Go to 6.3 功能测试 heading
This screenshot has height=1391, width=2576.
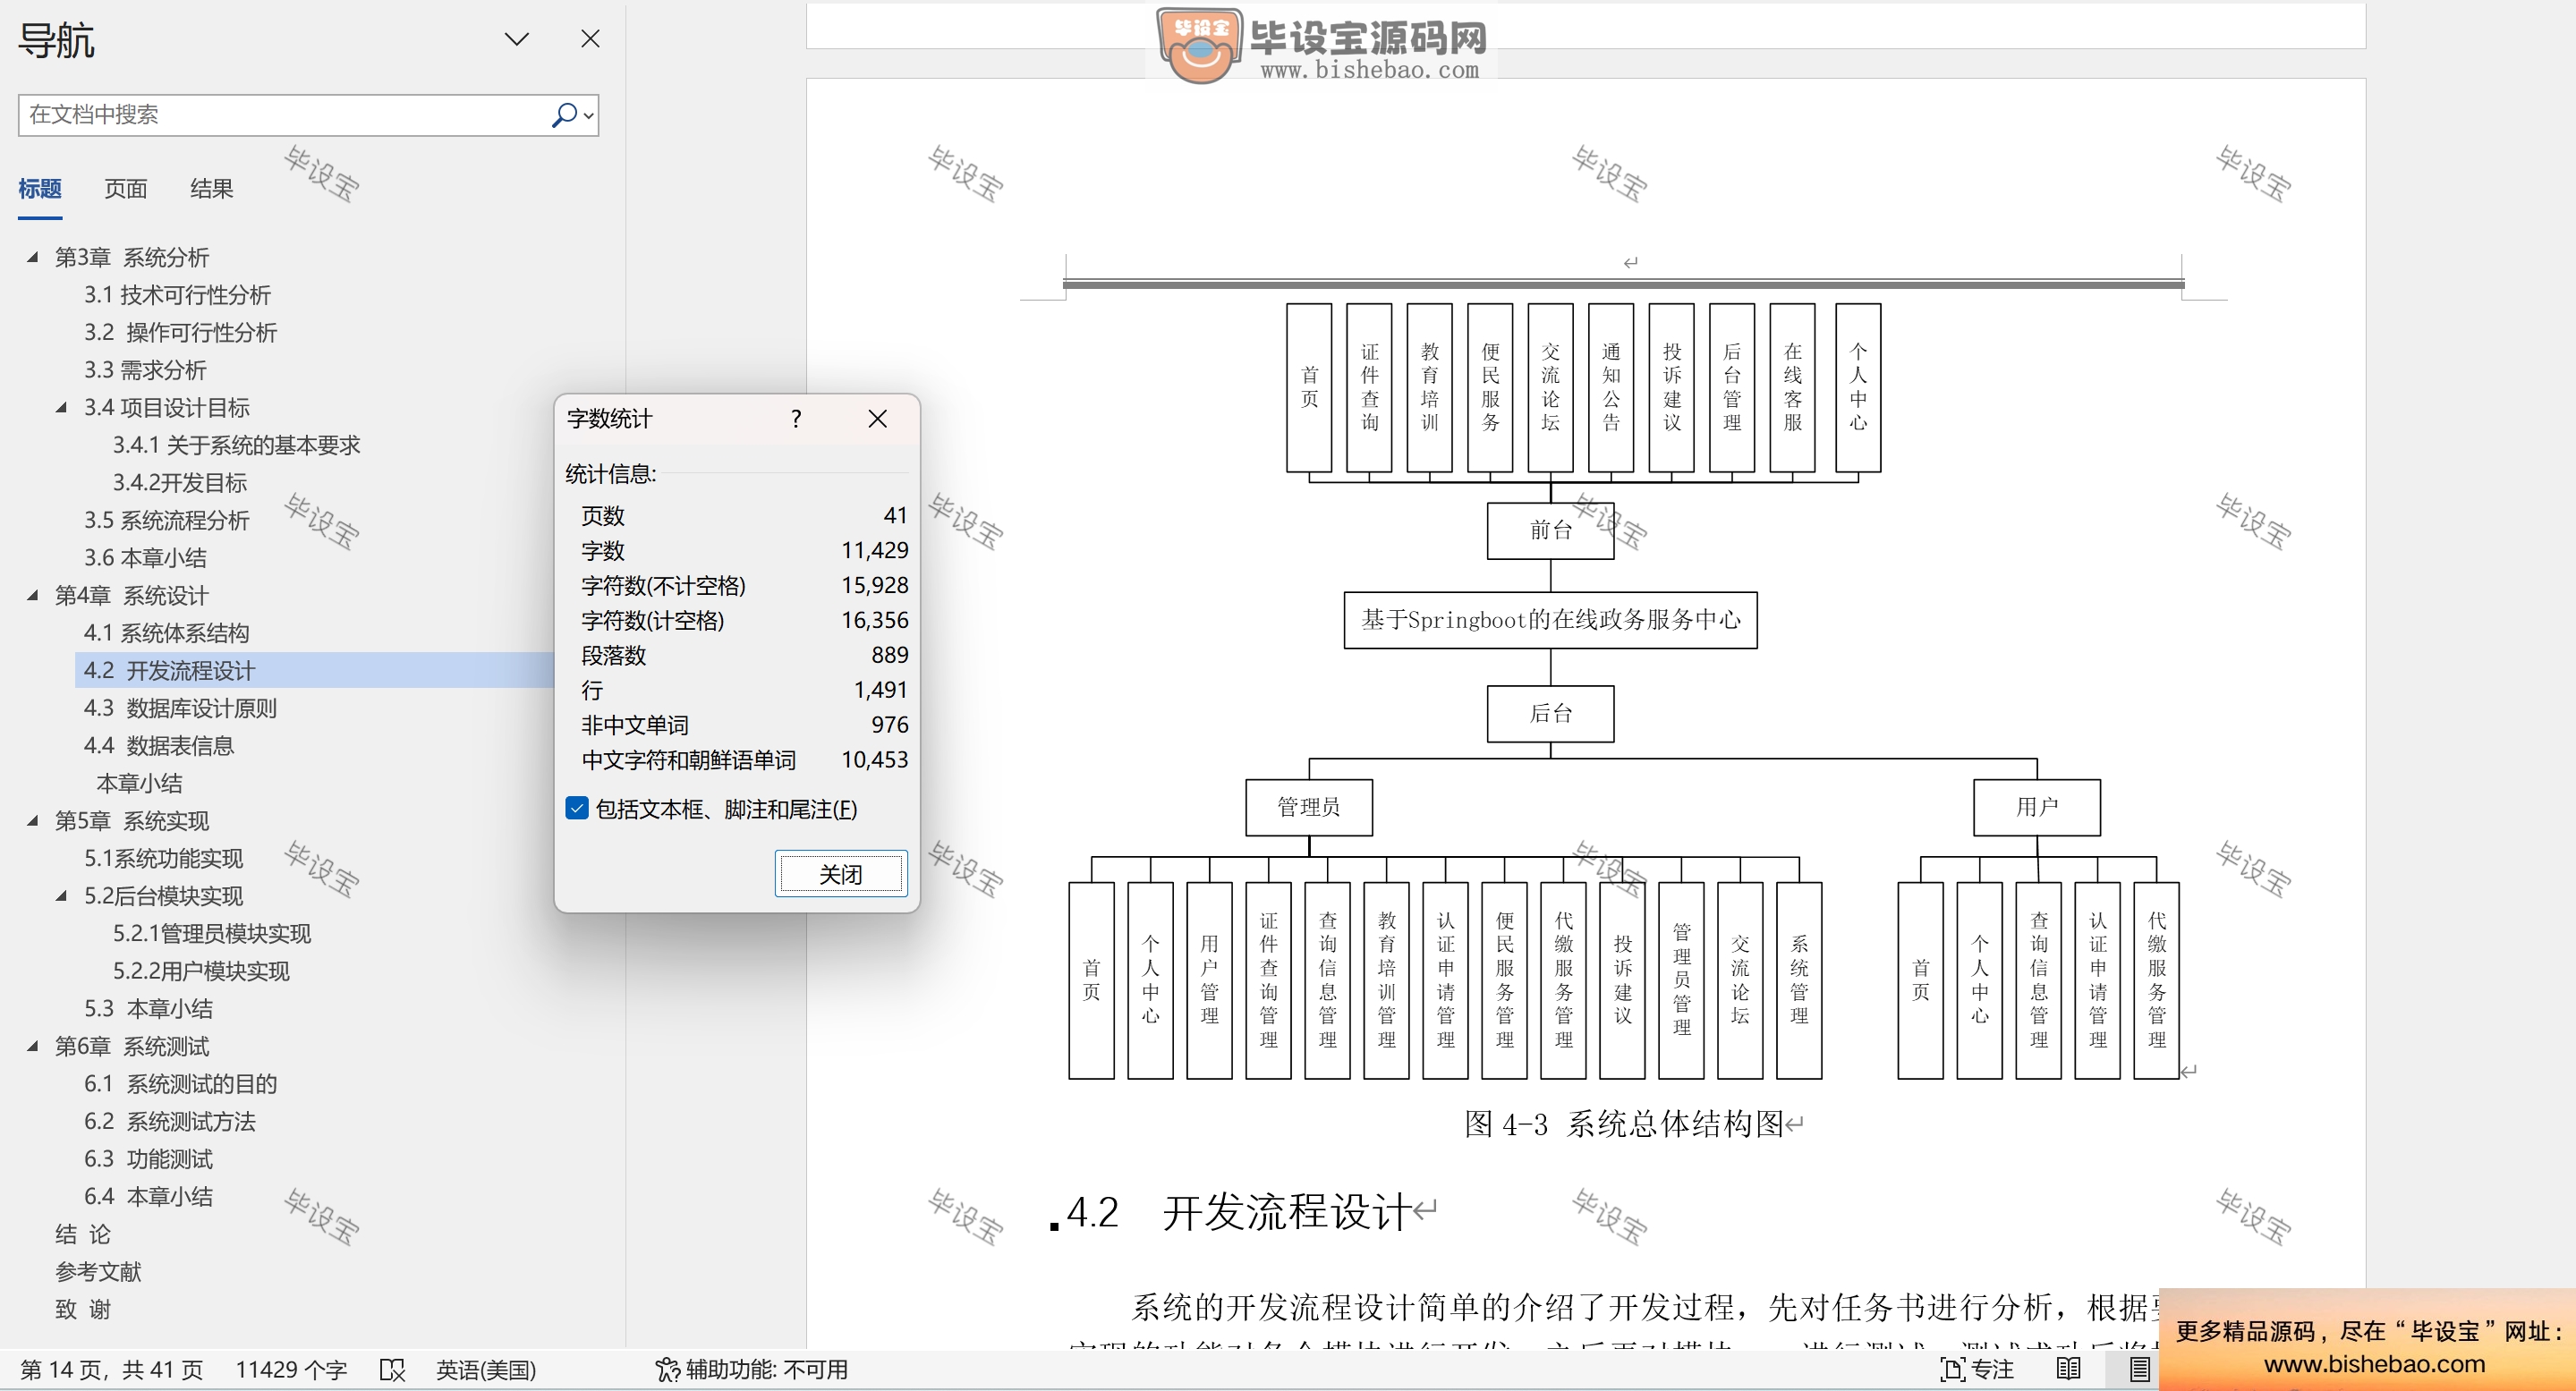(148, 1159)
